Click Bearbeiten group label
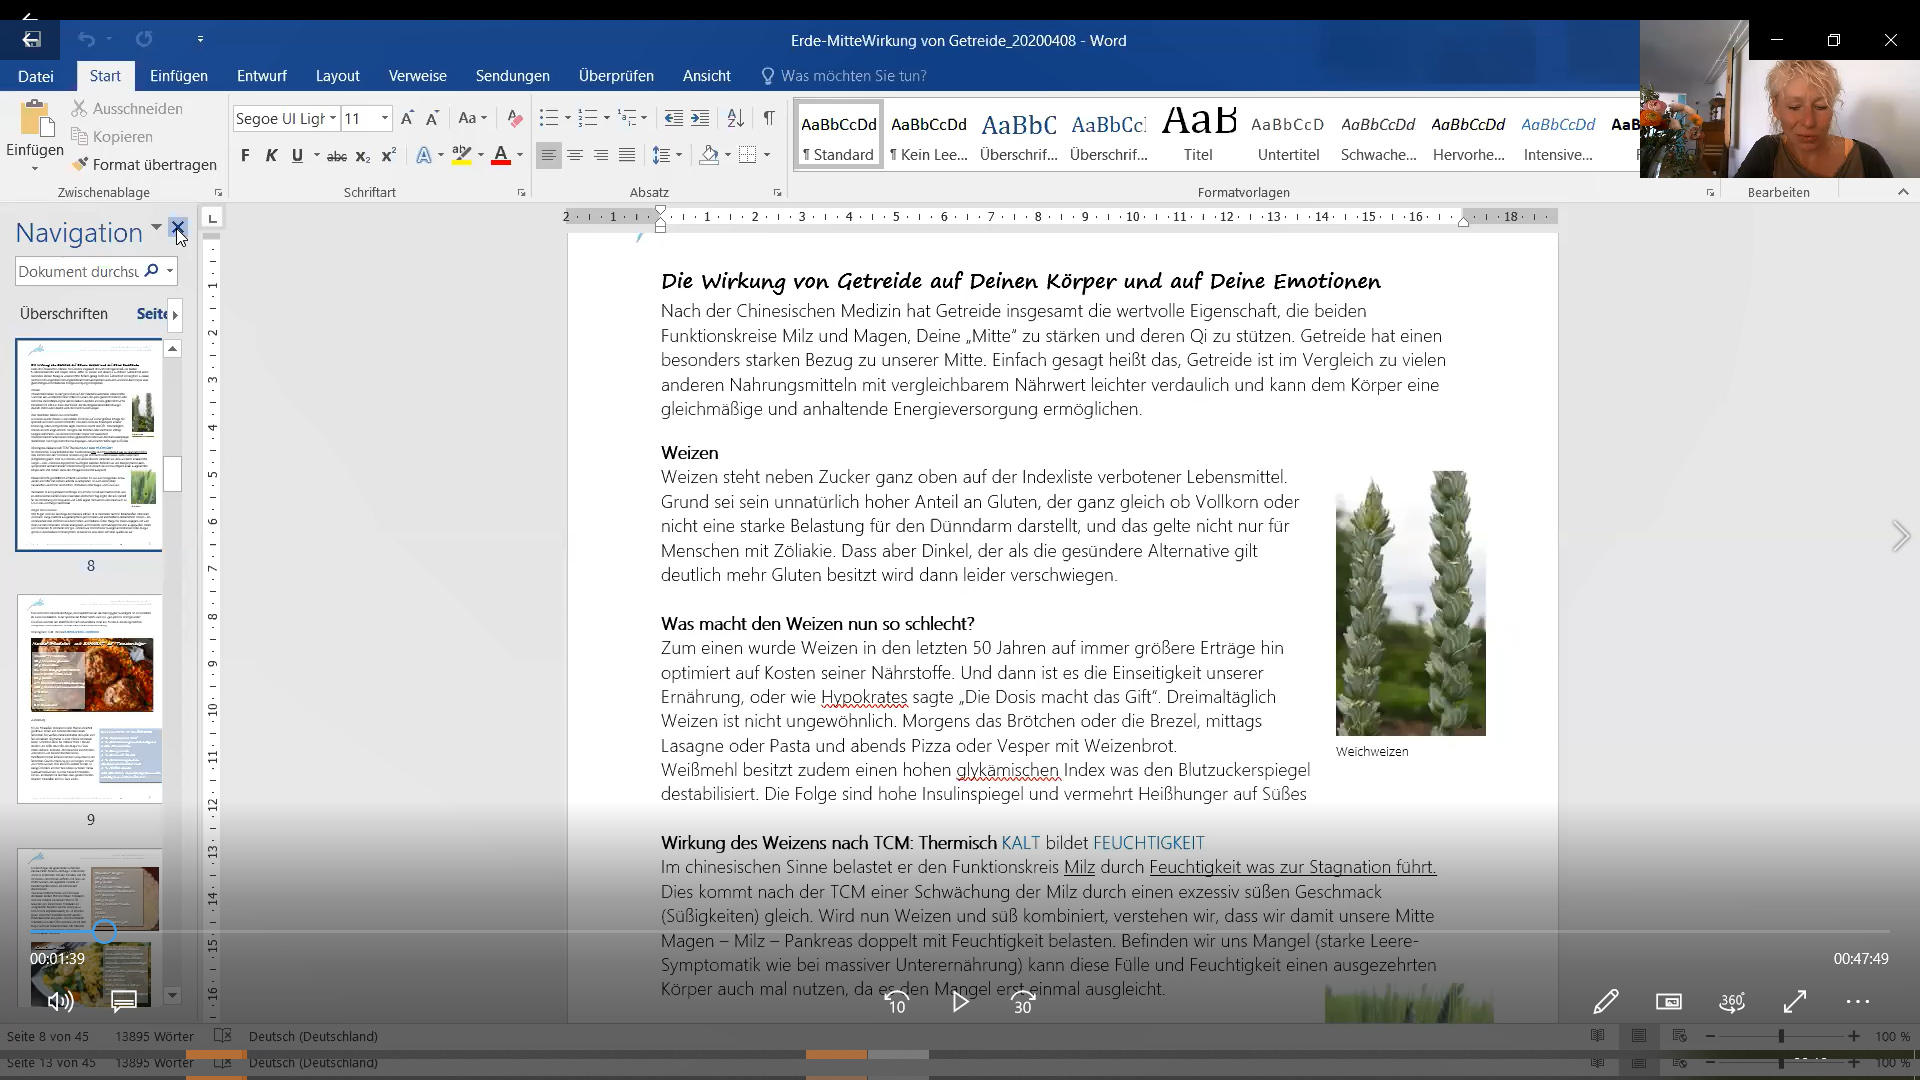 click(1778, 192)
